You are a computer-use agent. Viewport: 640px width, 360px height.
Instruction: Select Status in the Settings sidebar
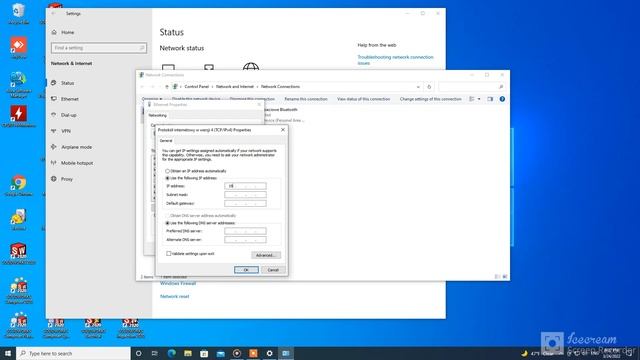pyautogui.click(x=67, y=83)
